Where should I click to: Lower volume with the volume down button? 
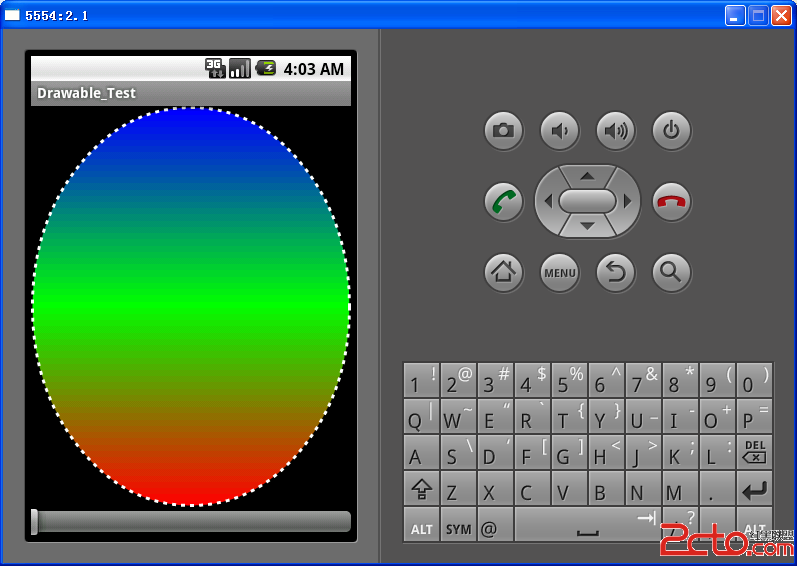pos(559,130)
